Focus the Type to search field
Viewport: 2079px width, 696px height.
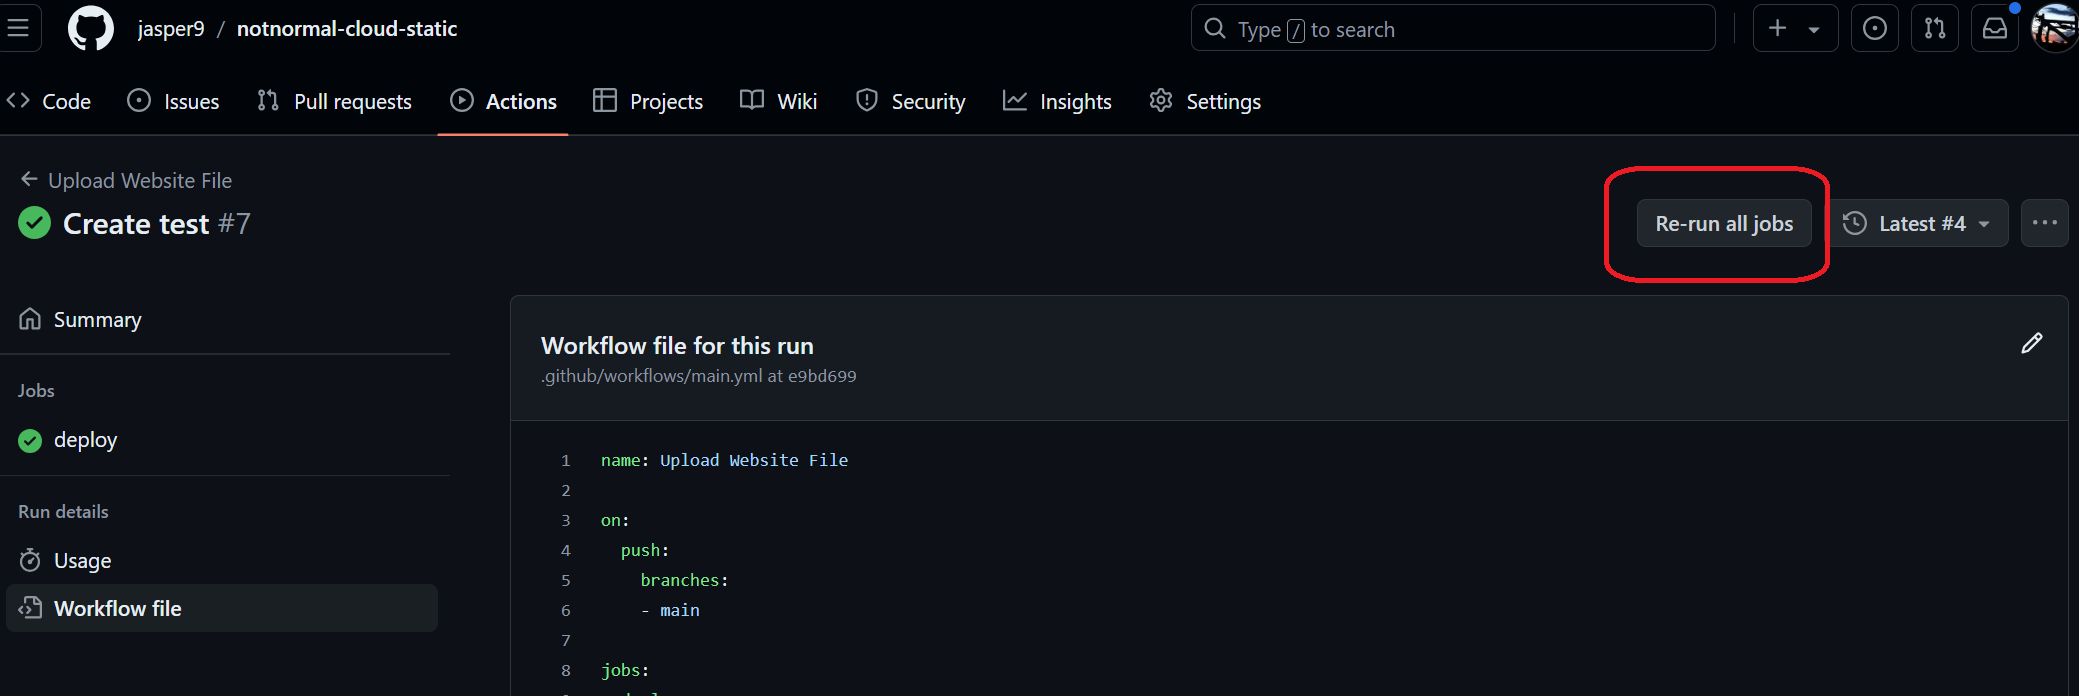1452,29
